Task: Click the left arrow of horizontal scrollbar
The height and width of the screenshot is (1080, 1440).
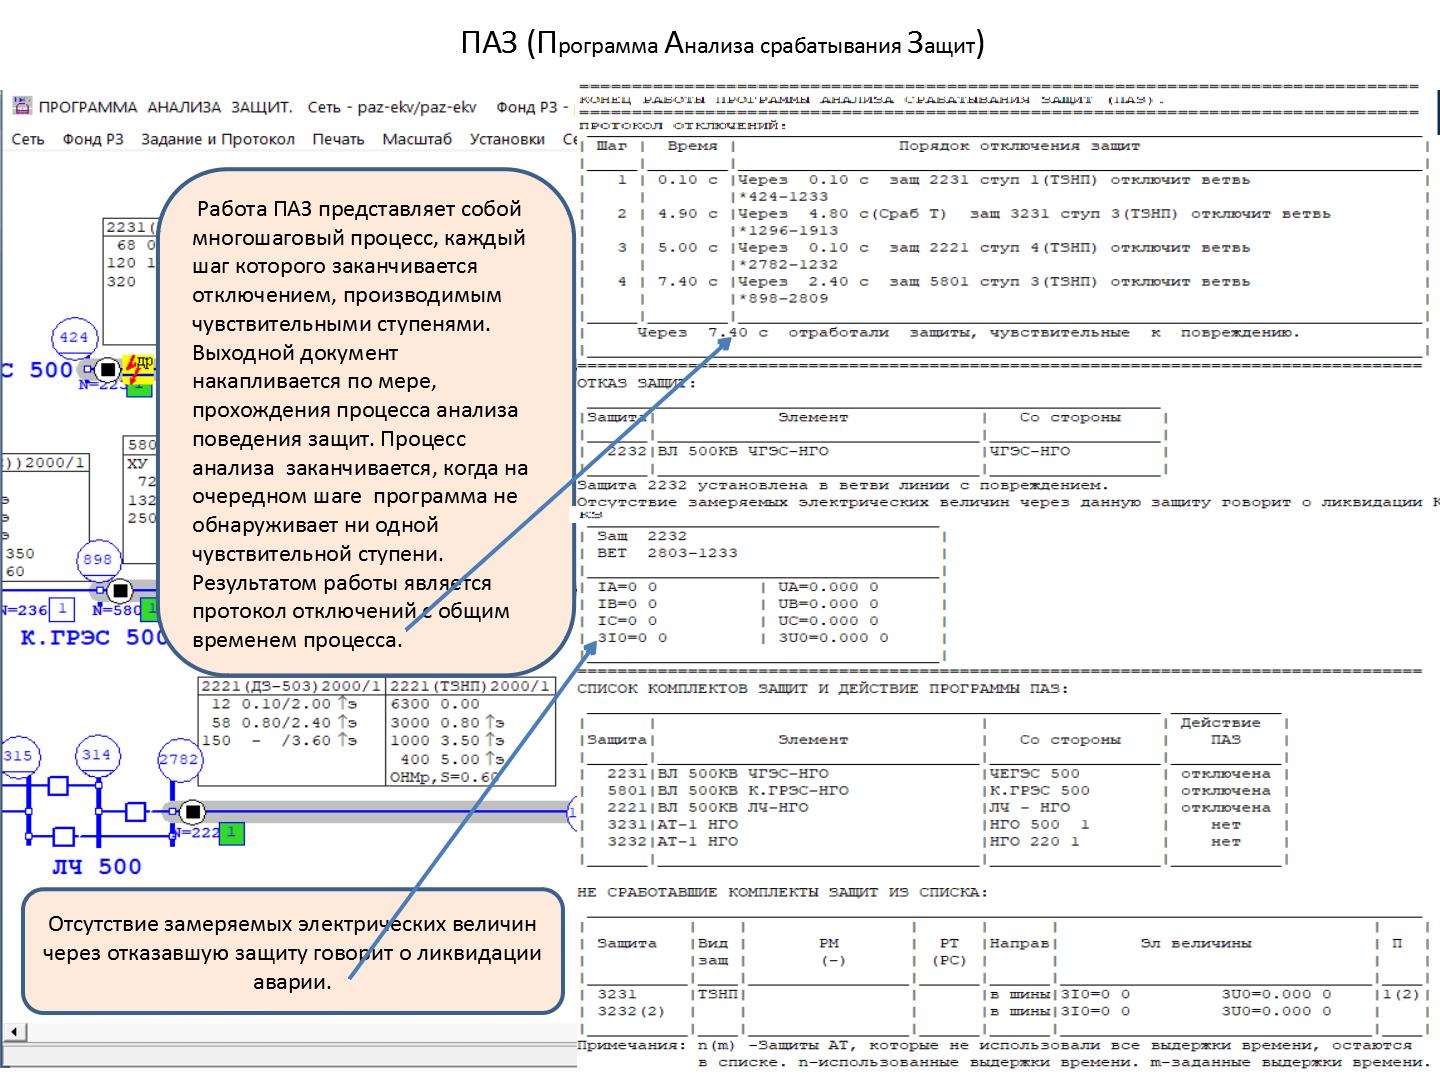Action: pos(13,1032)
